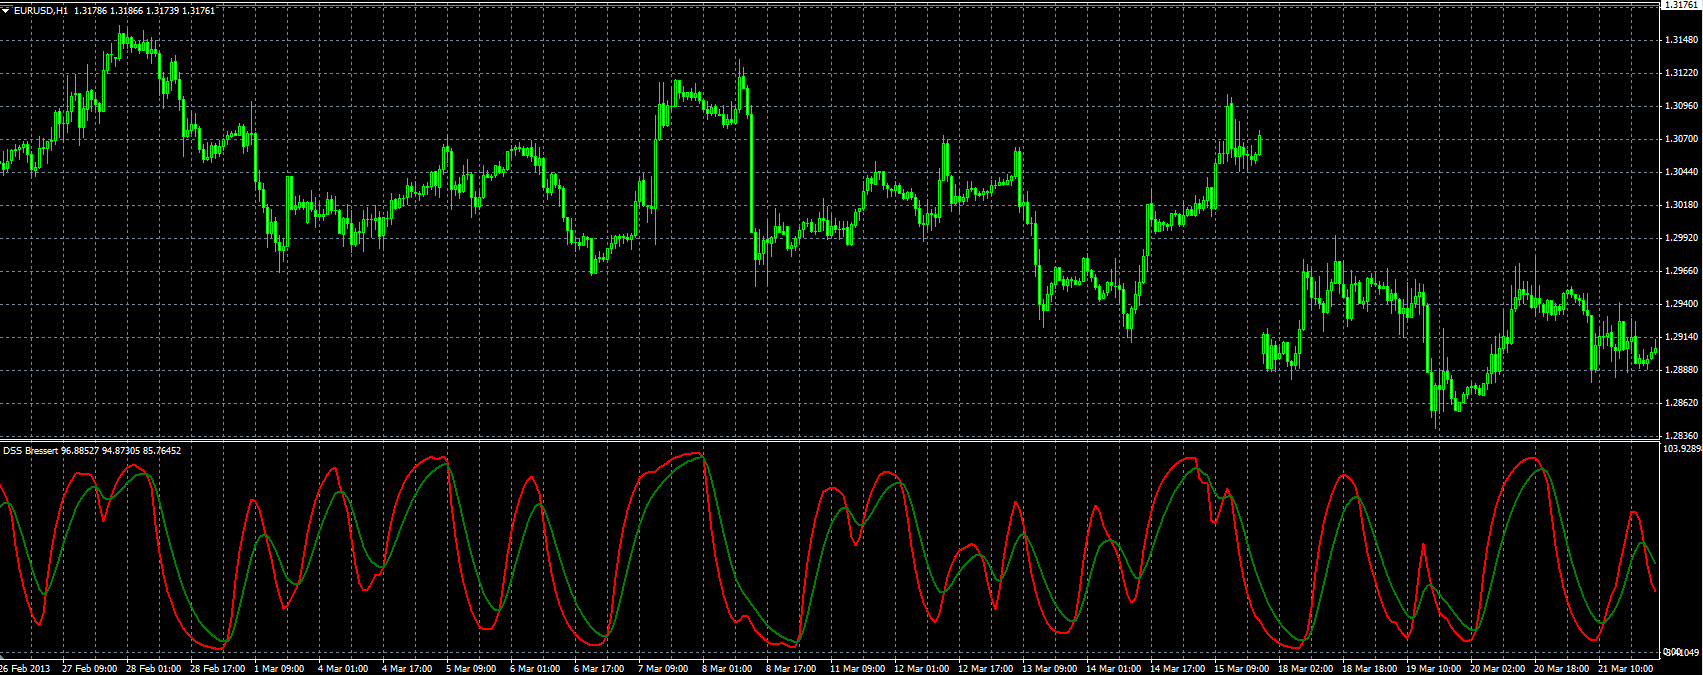This screenshot has width=1703, height=675.
Task: Click the 27 Feb 09:00 time label
Action: [89, 668]
